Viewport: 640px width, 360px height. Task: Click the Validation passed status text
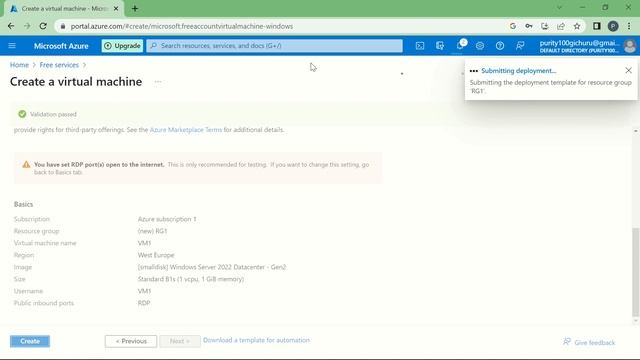[53, 114]
